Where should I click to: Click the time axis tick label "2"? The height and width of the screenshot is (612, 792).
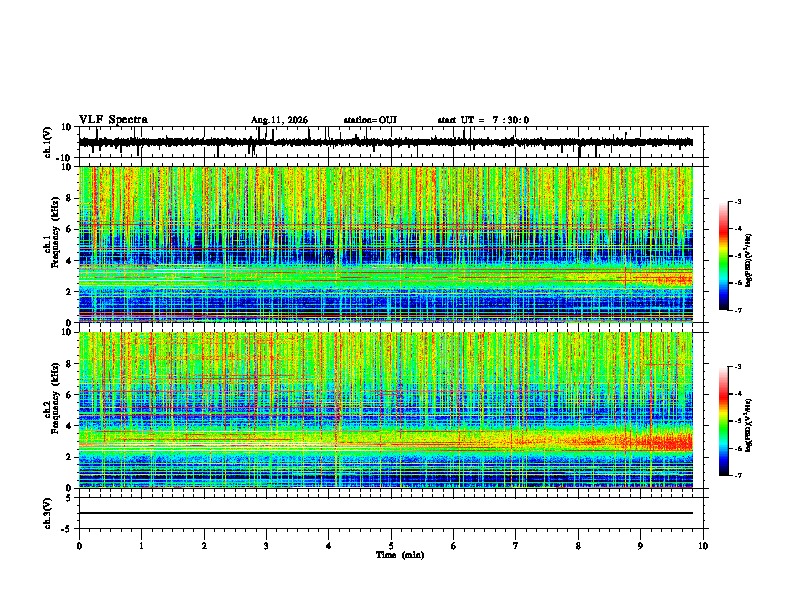point(204,546)
